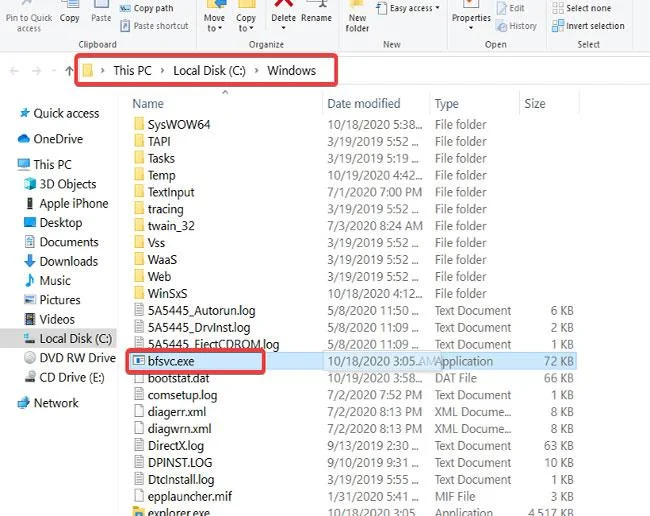Select DPINST.LOG file icon
This screenshot has width=650, height=516.
pos(139,462)
